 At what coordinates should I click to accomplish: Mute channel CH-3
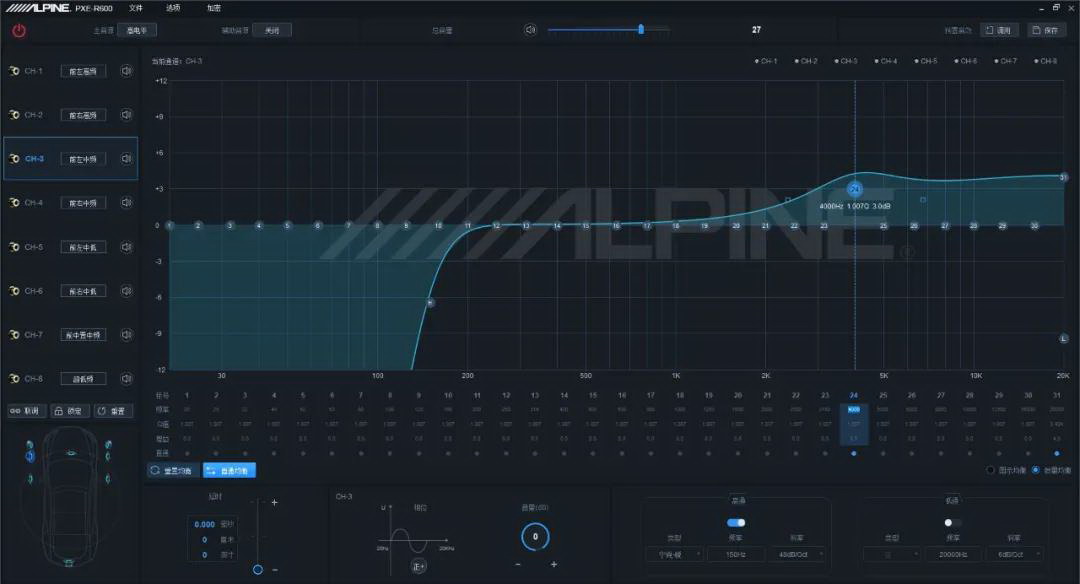126,158
